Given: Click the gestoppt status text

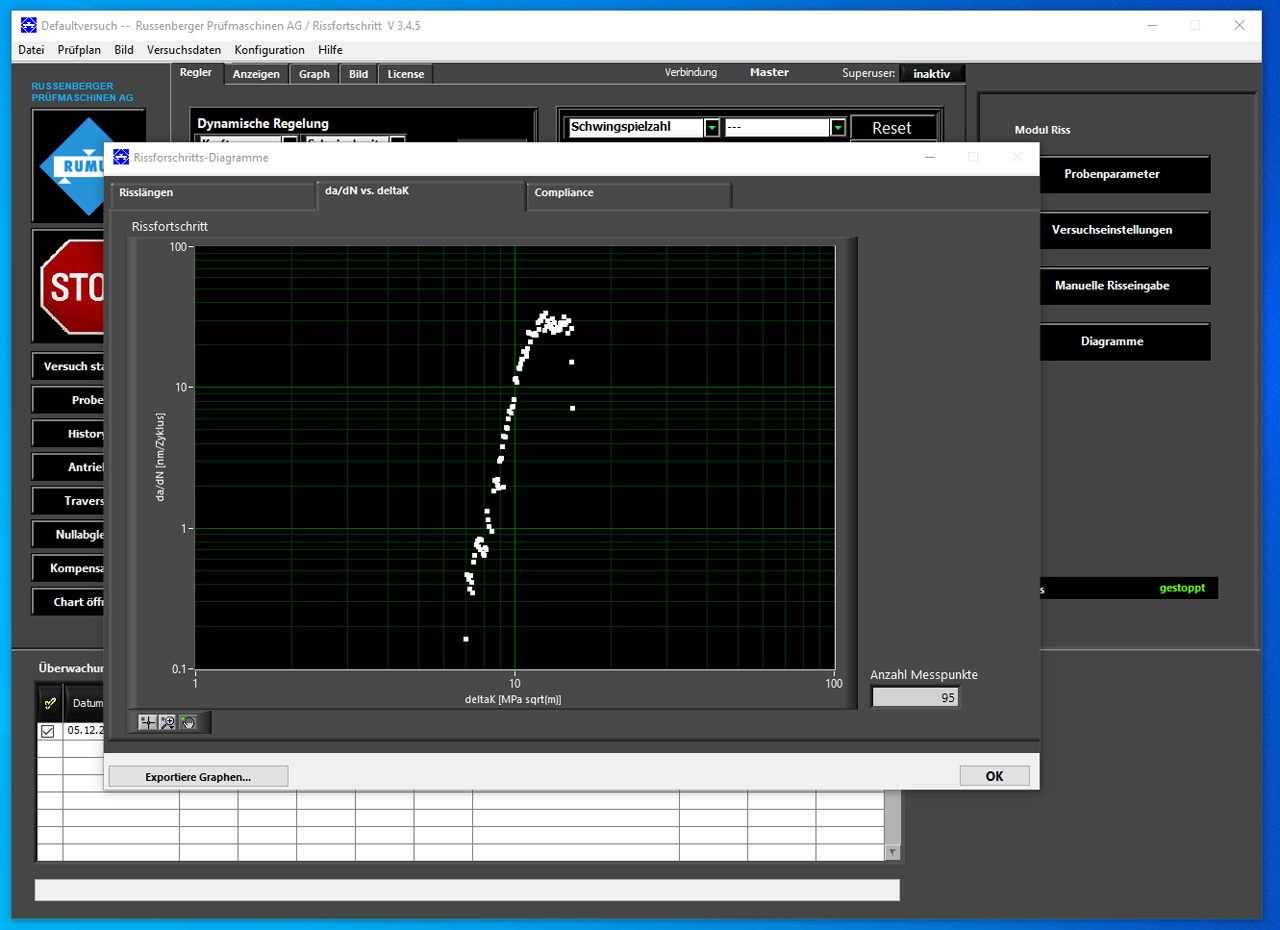Looking at the screenshot, I should click(1182, 588).
